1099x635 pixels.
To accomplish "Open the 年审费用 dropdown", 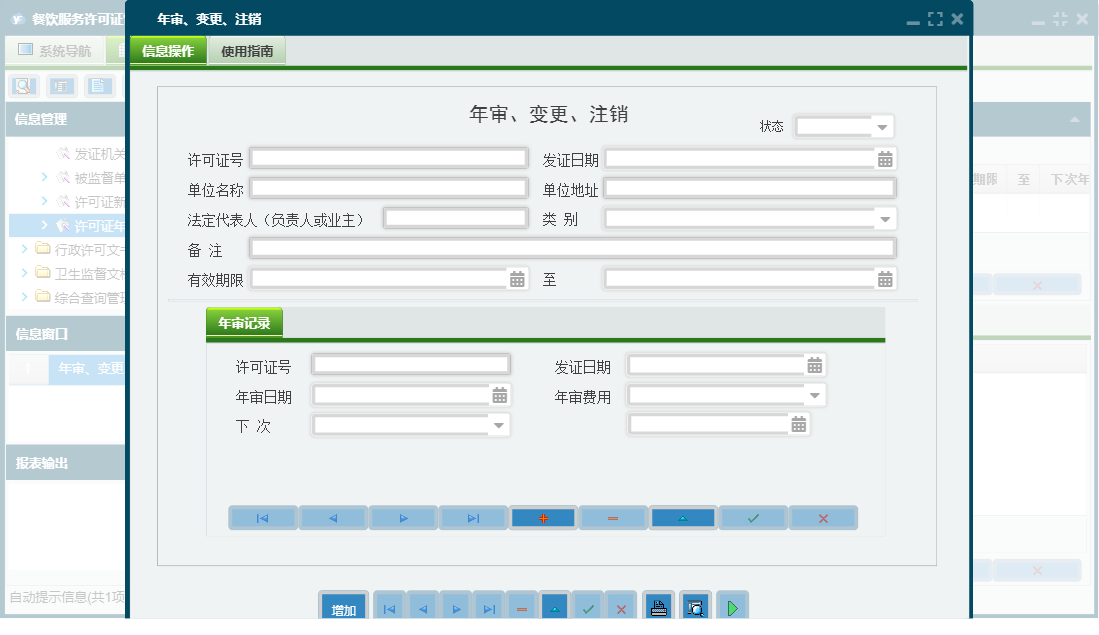I will (x=814, y=395).
